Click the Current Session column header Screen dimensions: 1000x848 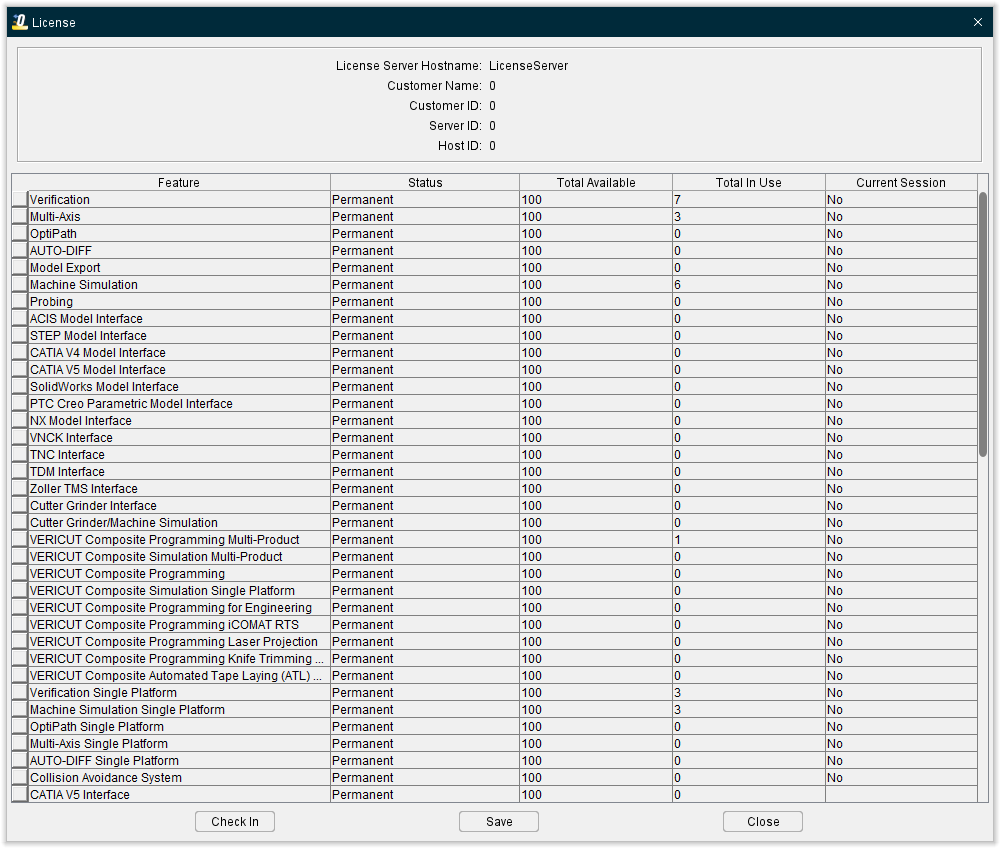click(901, 182)
